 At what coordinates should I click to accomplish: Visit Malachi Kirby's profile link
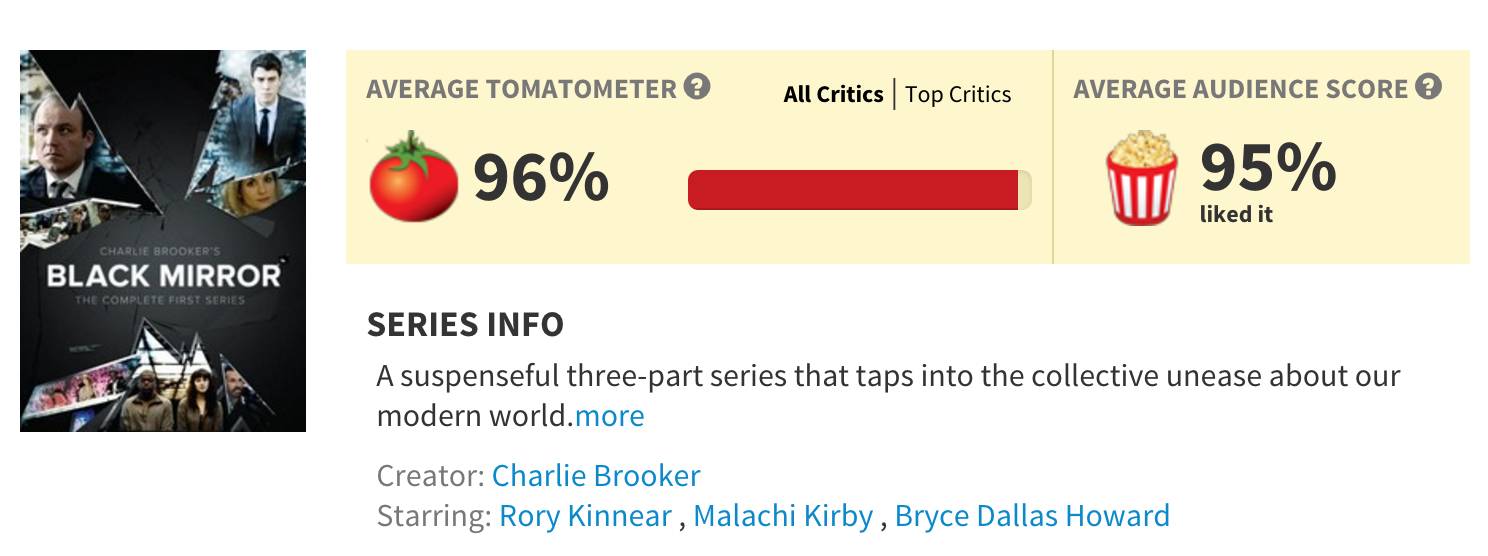point(783,516)
